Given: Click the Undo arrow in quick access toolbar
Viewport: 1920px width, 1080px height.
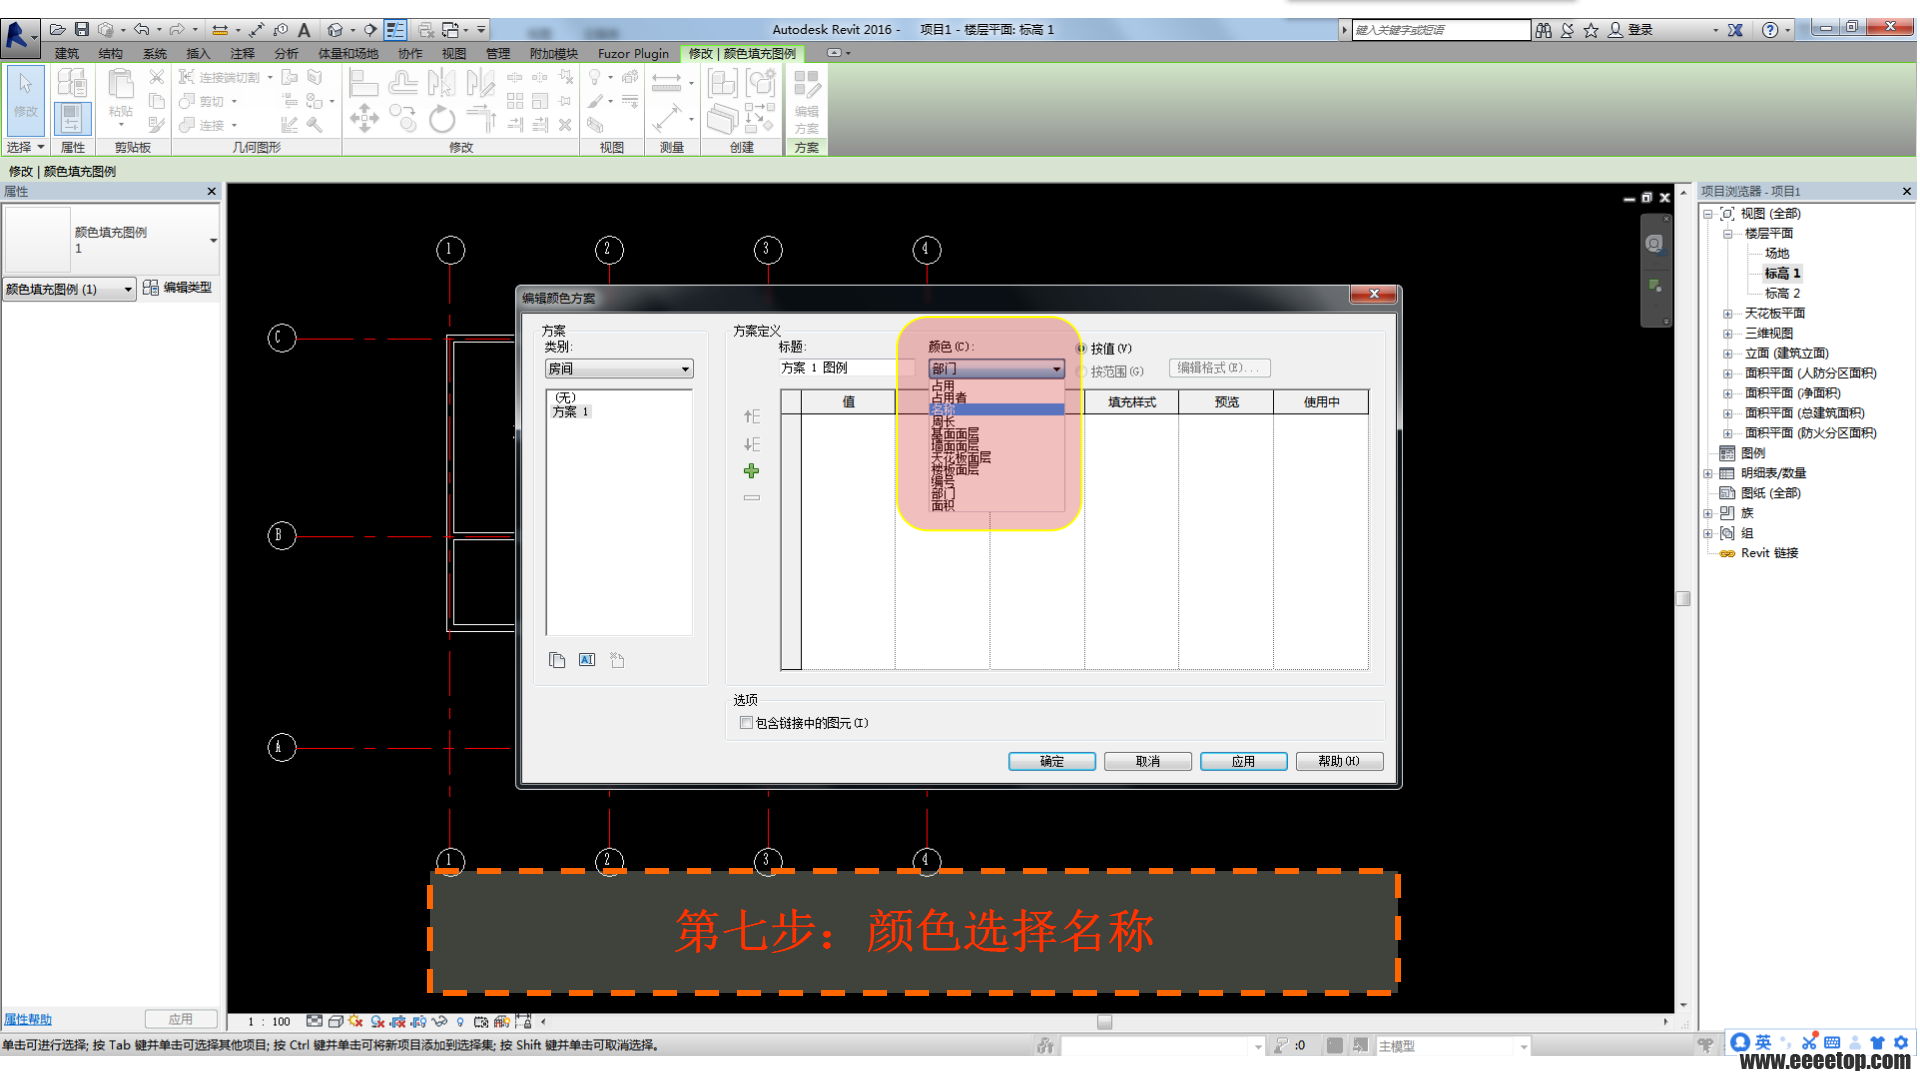Looking at the screenshot, I should (x=141, y=30).
